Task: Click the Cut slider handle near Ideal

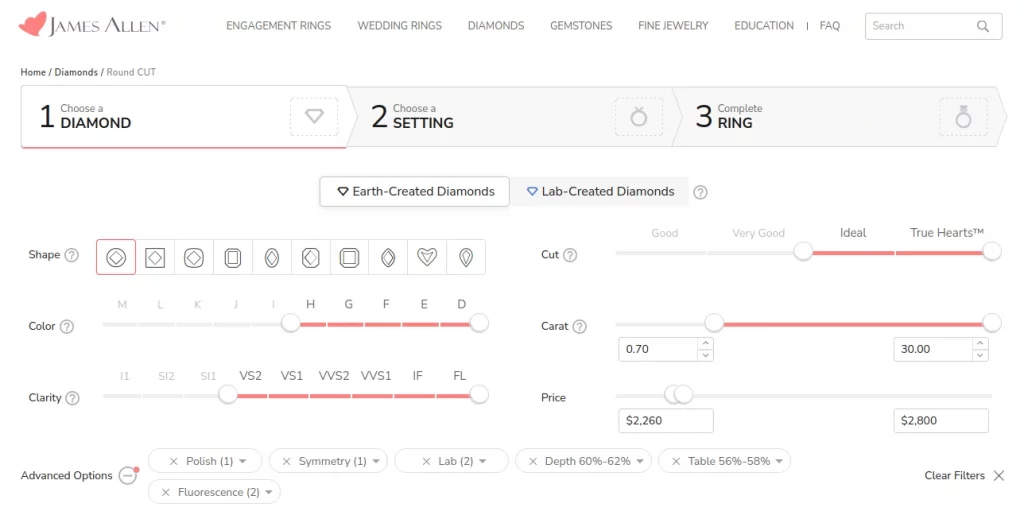Action: pyautogui.click(x=803, y=251)
